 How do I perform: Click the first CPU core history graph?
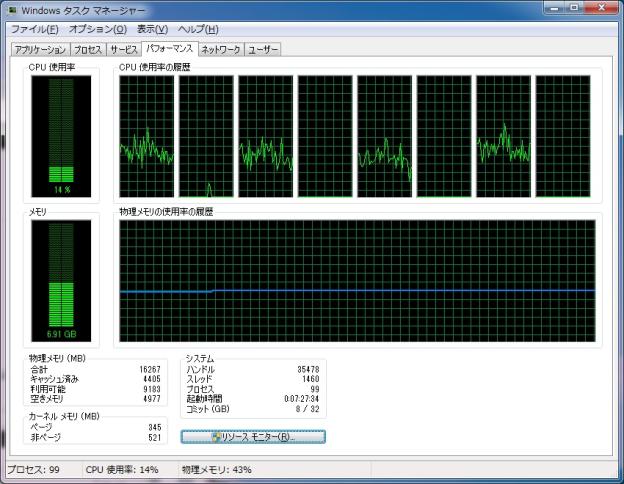[147, 136]
